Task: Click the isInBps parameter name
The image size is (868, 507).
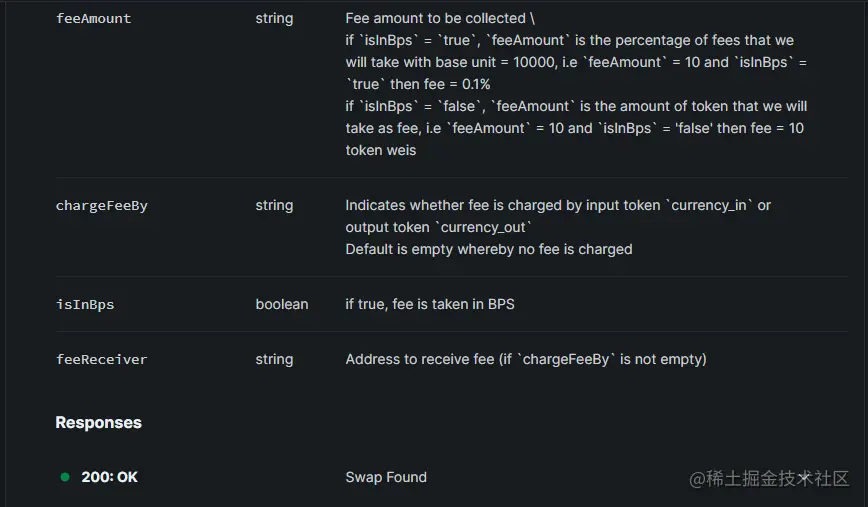Action: (x=85, y=304)
